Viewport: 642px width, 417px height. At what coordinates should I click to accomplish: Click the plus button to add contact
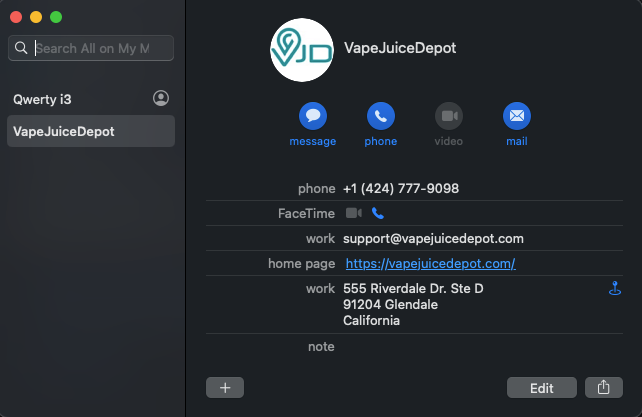click(225, 388)
